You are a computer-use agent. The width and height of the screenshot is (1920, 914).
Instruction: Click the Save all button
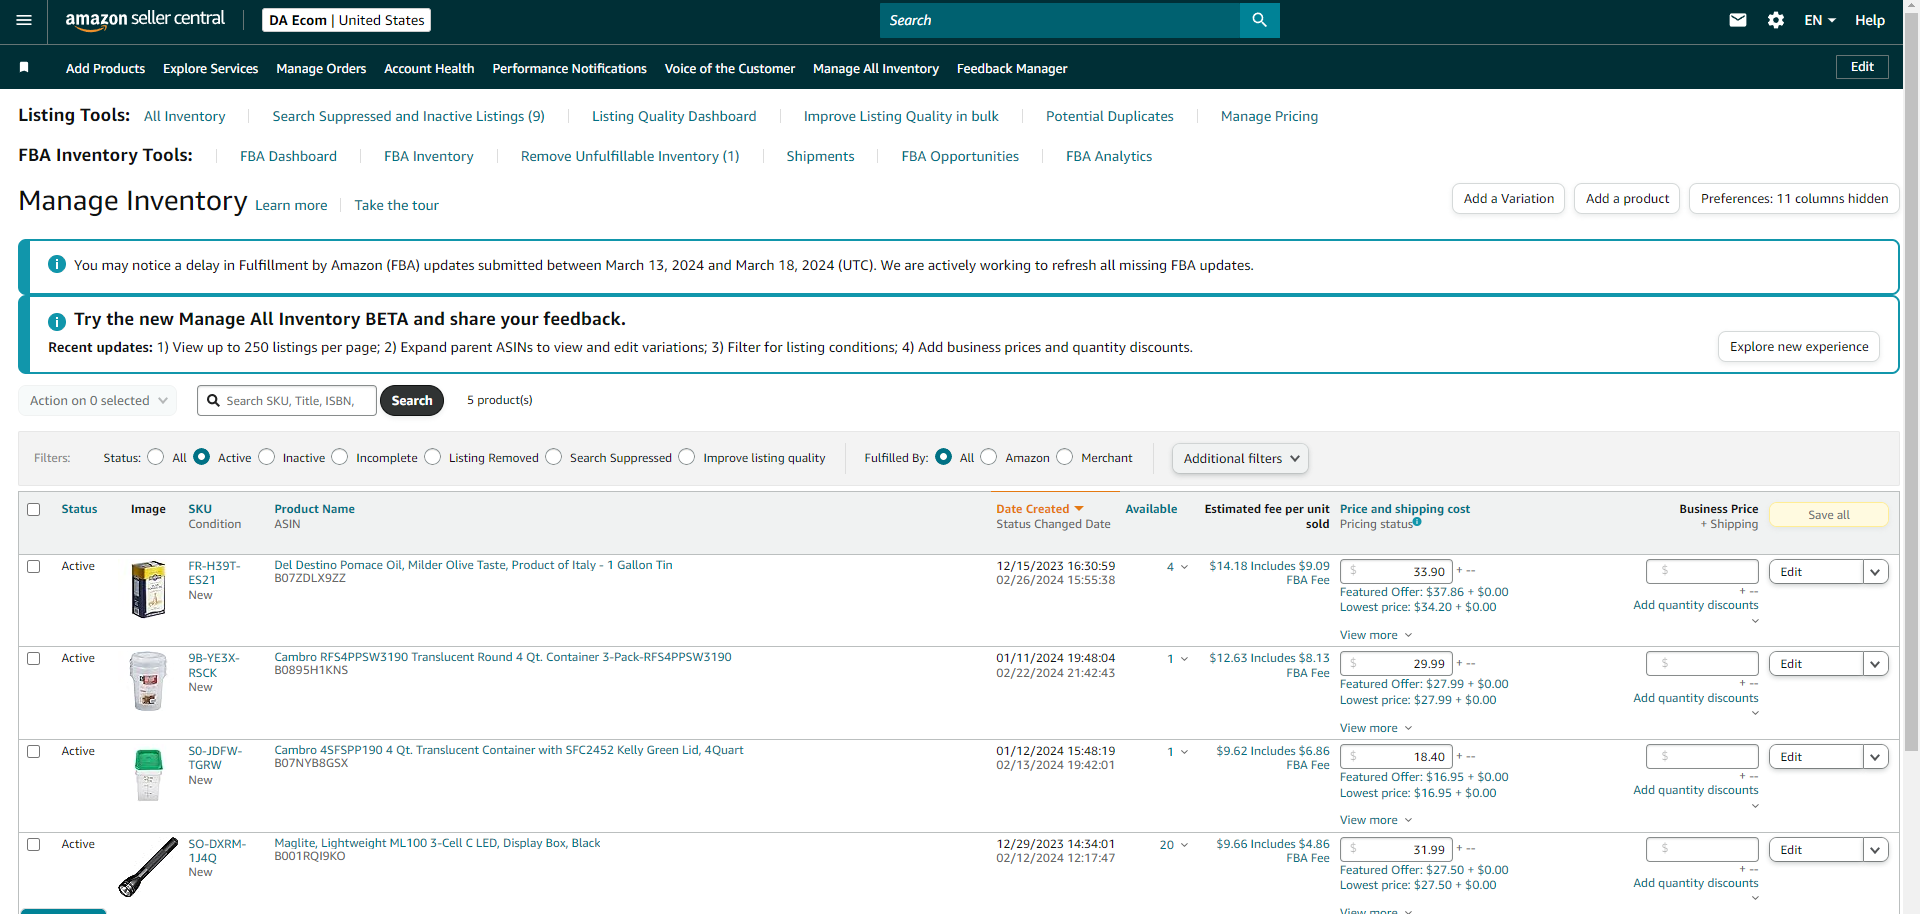click(x=1829, y=515)
